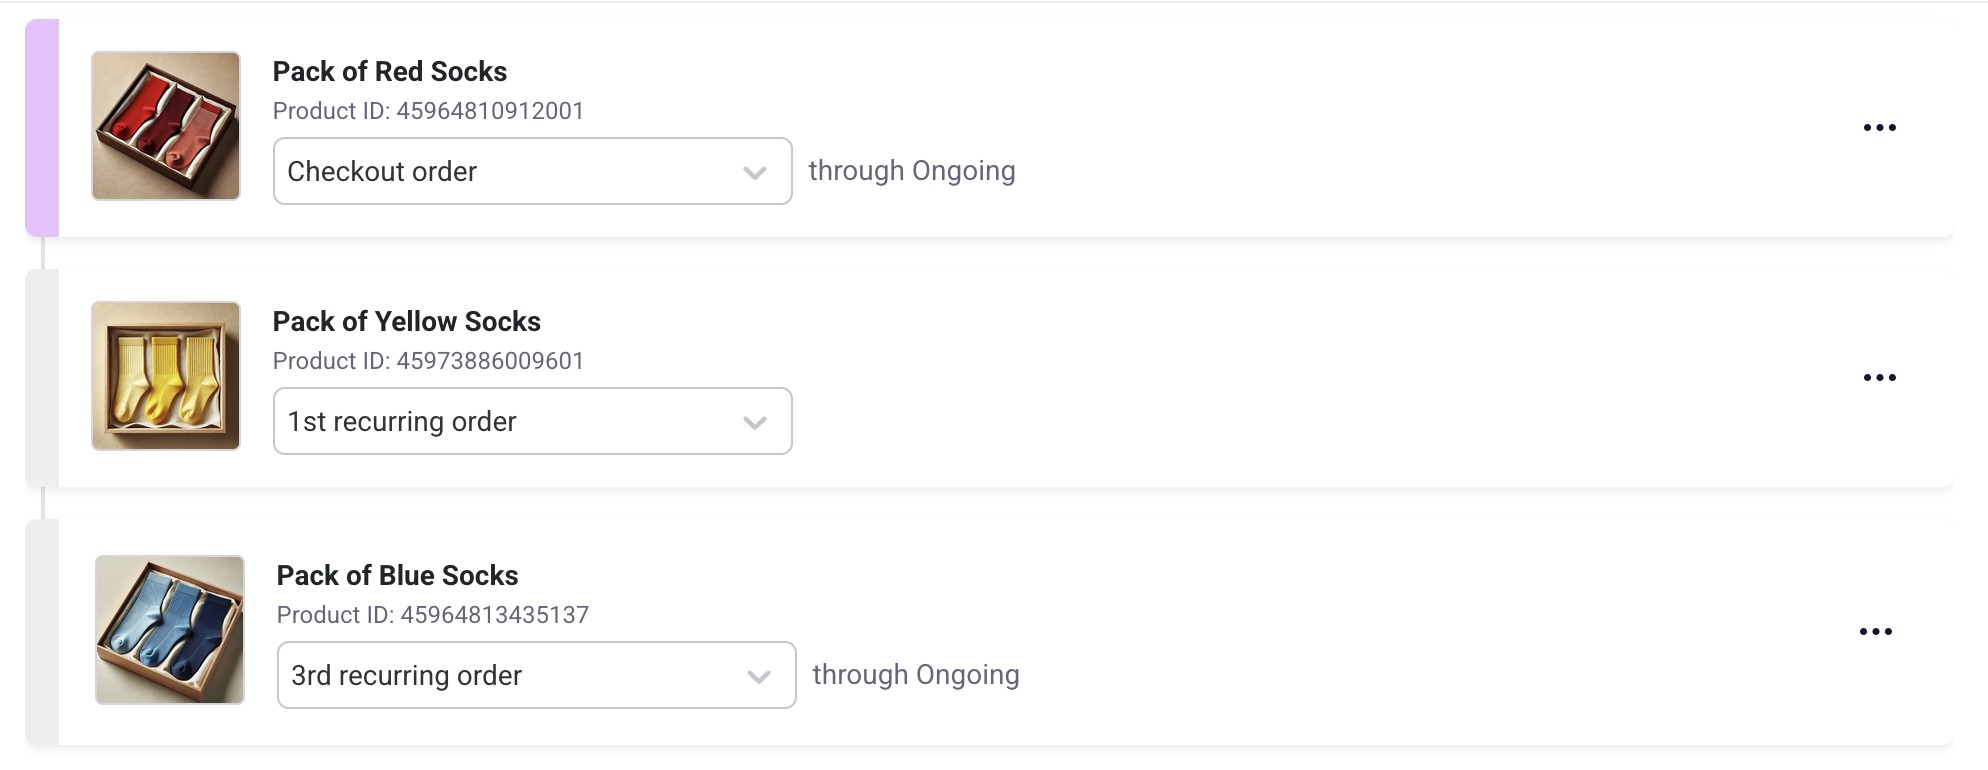Viewport: 1988px width, 770px height.
Task: Expand the 3rd recurring order dropdown
Action: click(536, 675)
